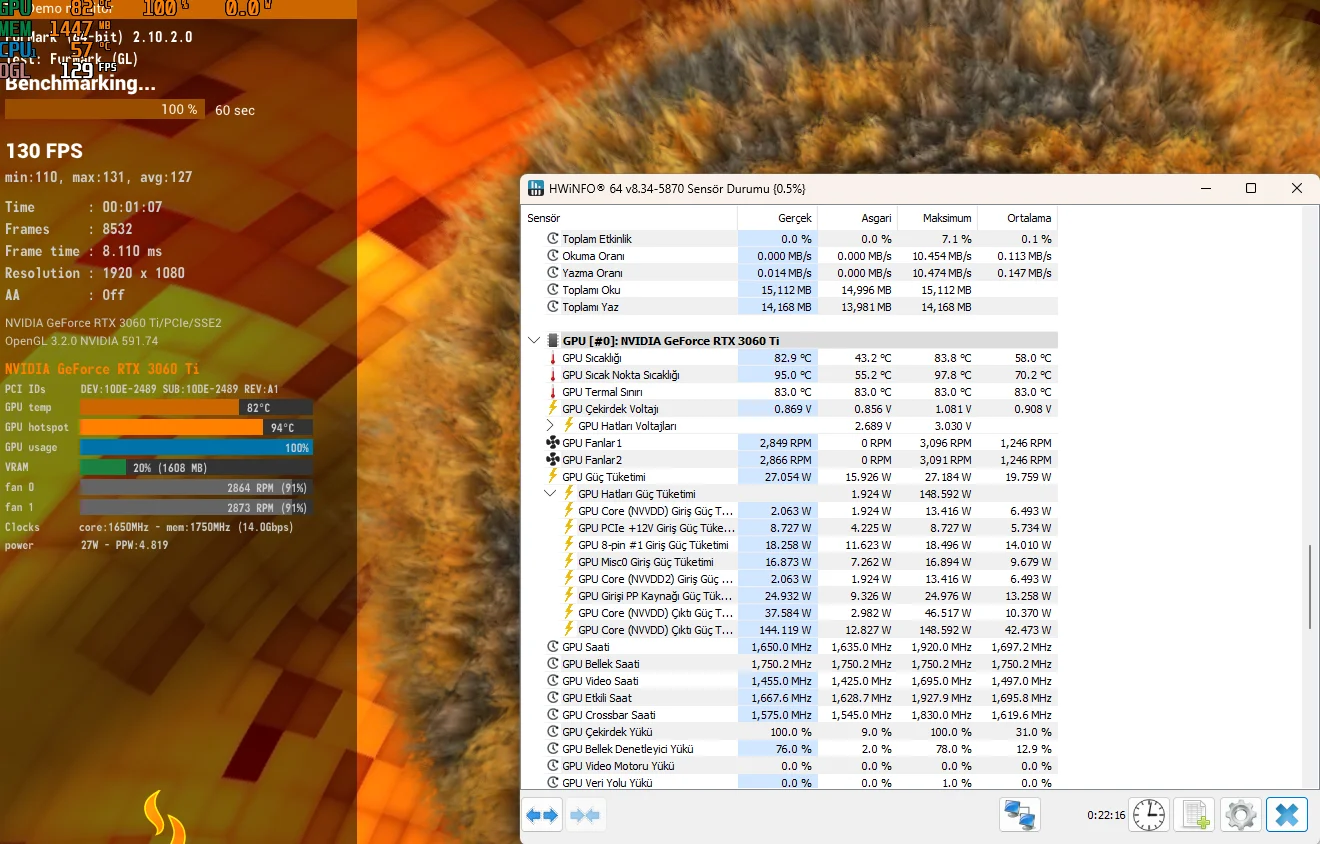Image resolution: width=1320 pixels, height=844 pixels.
Task: Click the fan icon beside GPU Fanlar2
Action: [553, 460]
